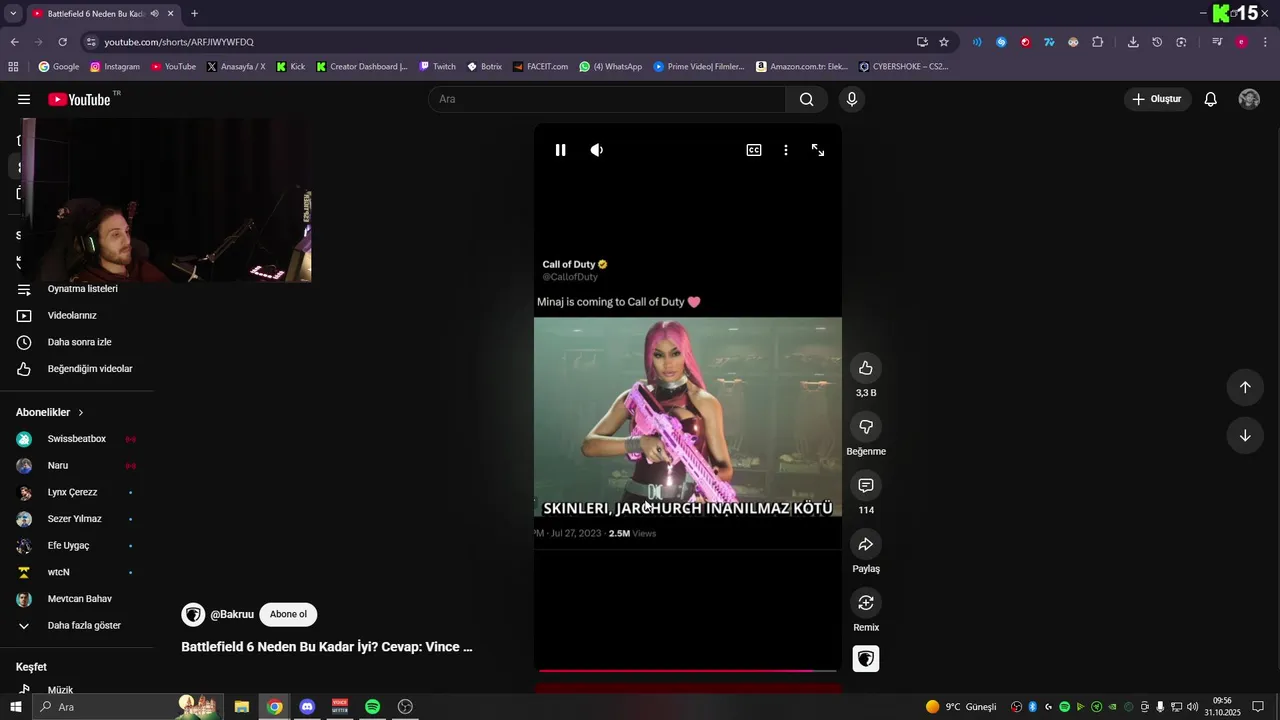Open the @Bakruu channel link
The height and width of the screenshot is (720, 1280).
232,614
